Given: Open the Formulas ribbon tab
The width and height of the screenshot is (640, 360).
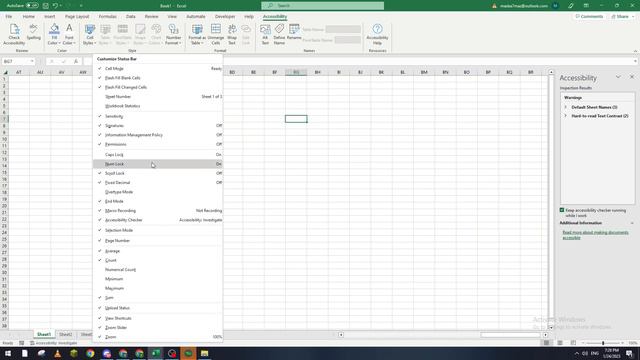Looking at the screenshot, I should tap(107, 17).
